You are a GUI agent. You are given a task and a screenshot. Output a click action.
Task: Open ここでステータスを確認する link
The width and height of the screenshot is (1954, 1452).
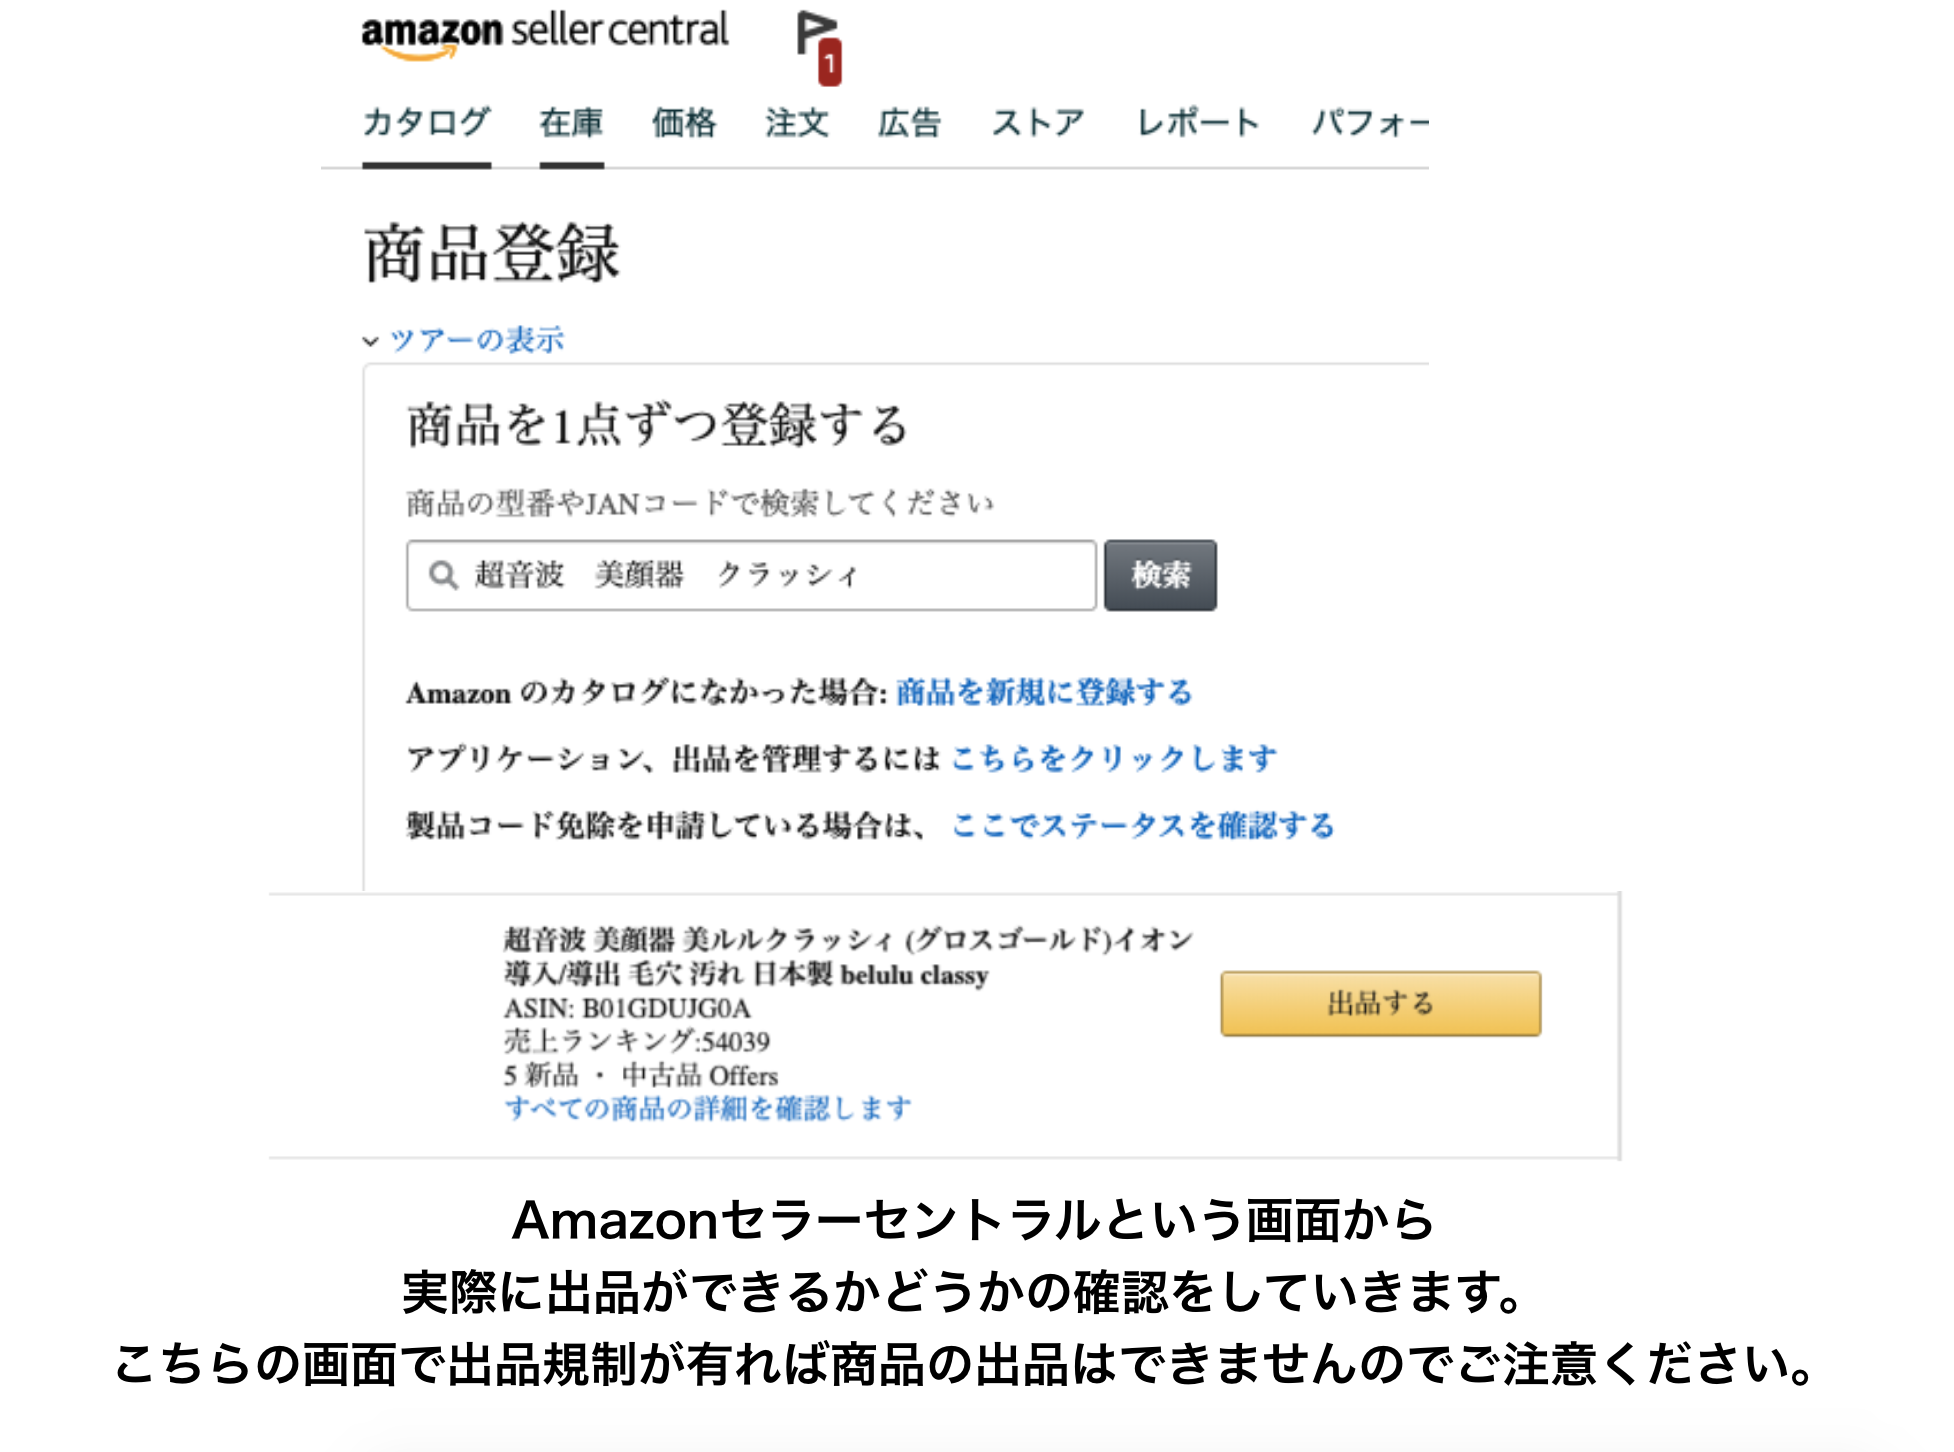pyautogui.click(x=1143, y=826)
